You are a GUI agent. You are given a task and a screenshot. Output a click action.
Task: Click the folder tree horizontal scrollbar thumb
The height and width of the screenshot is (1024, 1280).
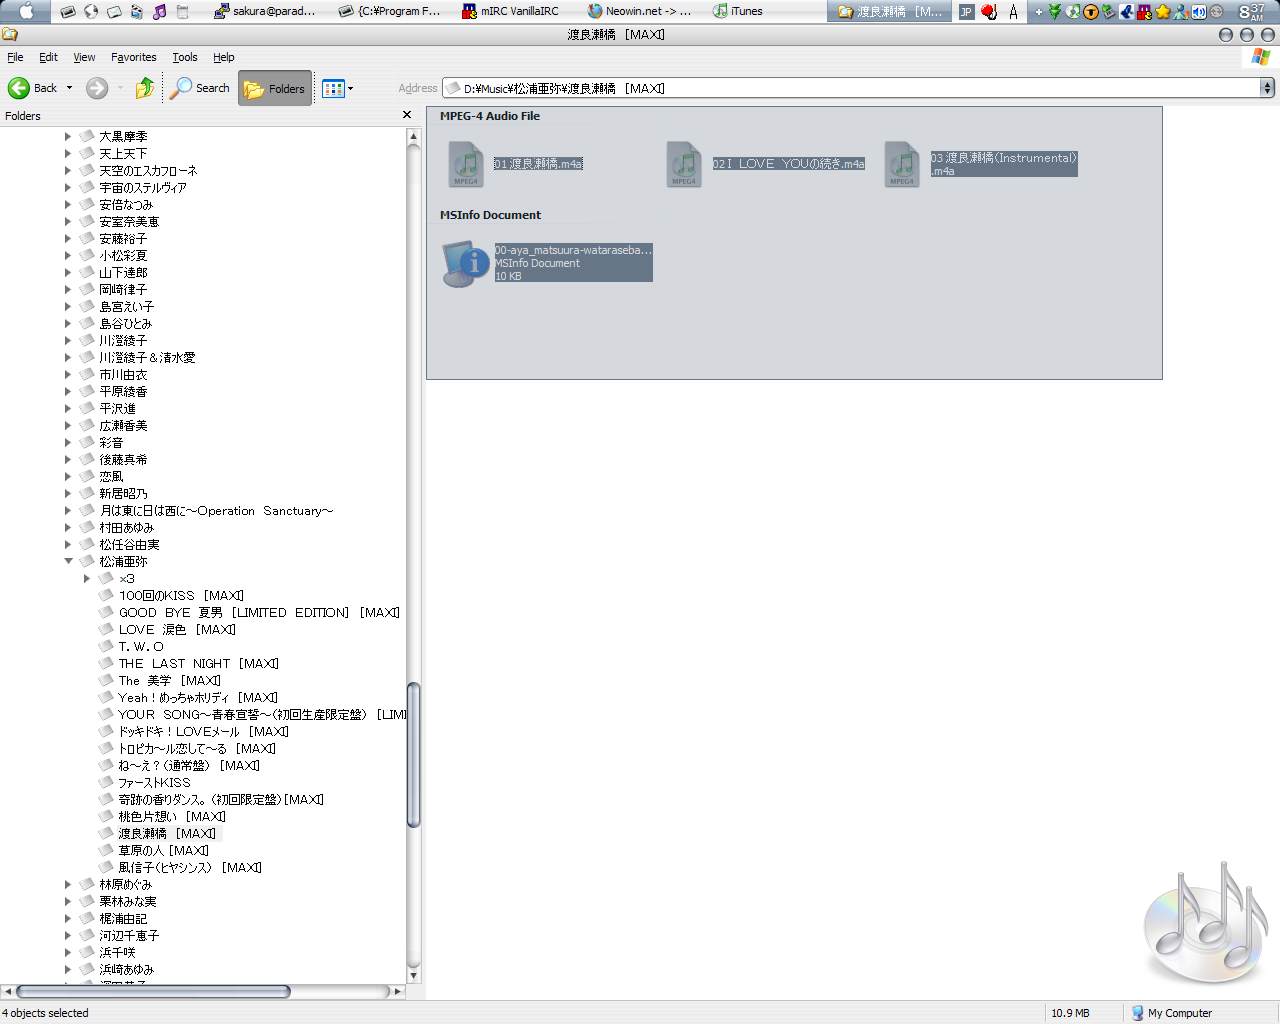[153, 992]
